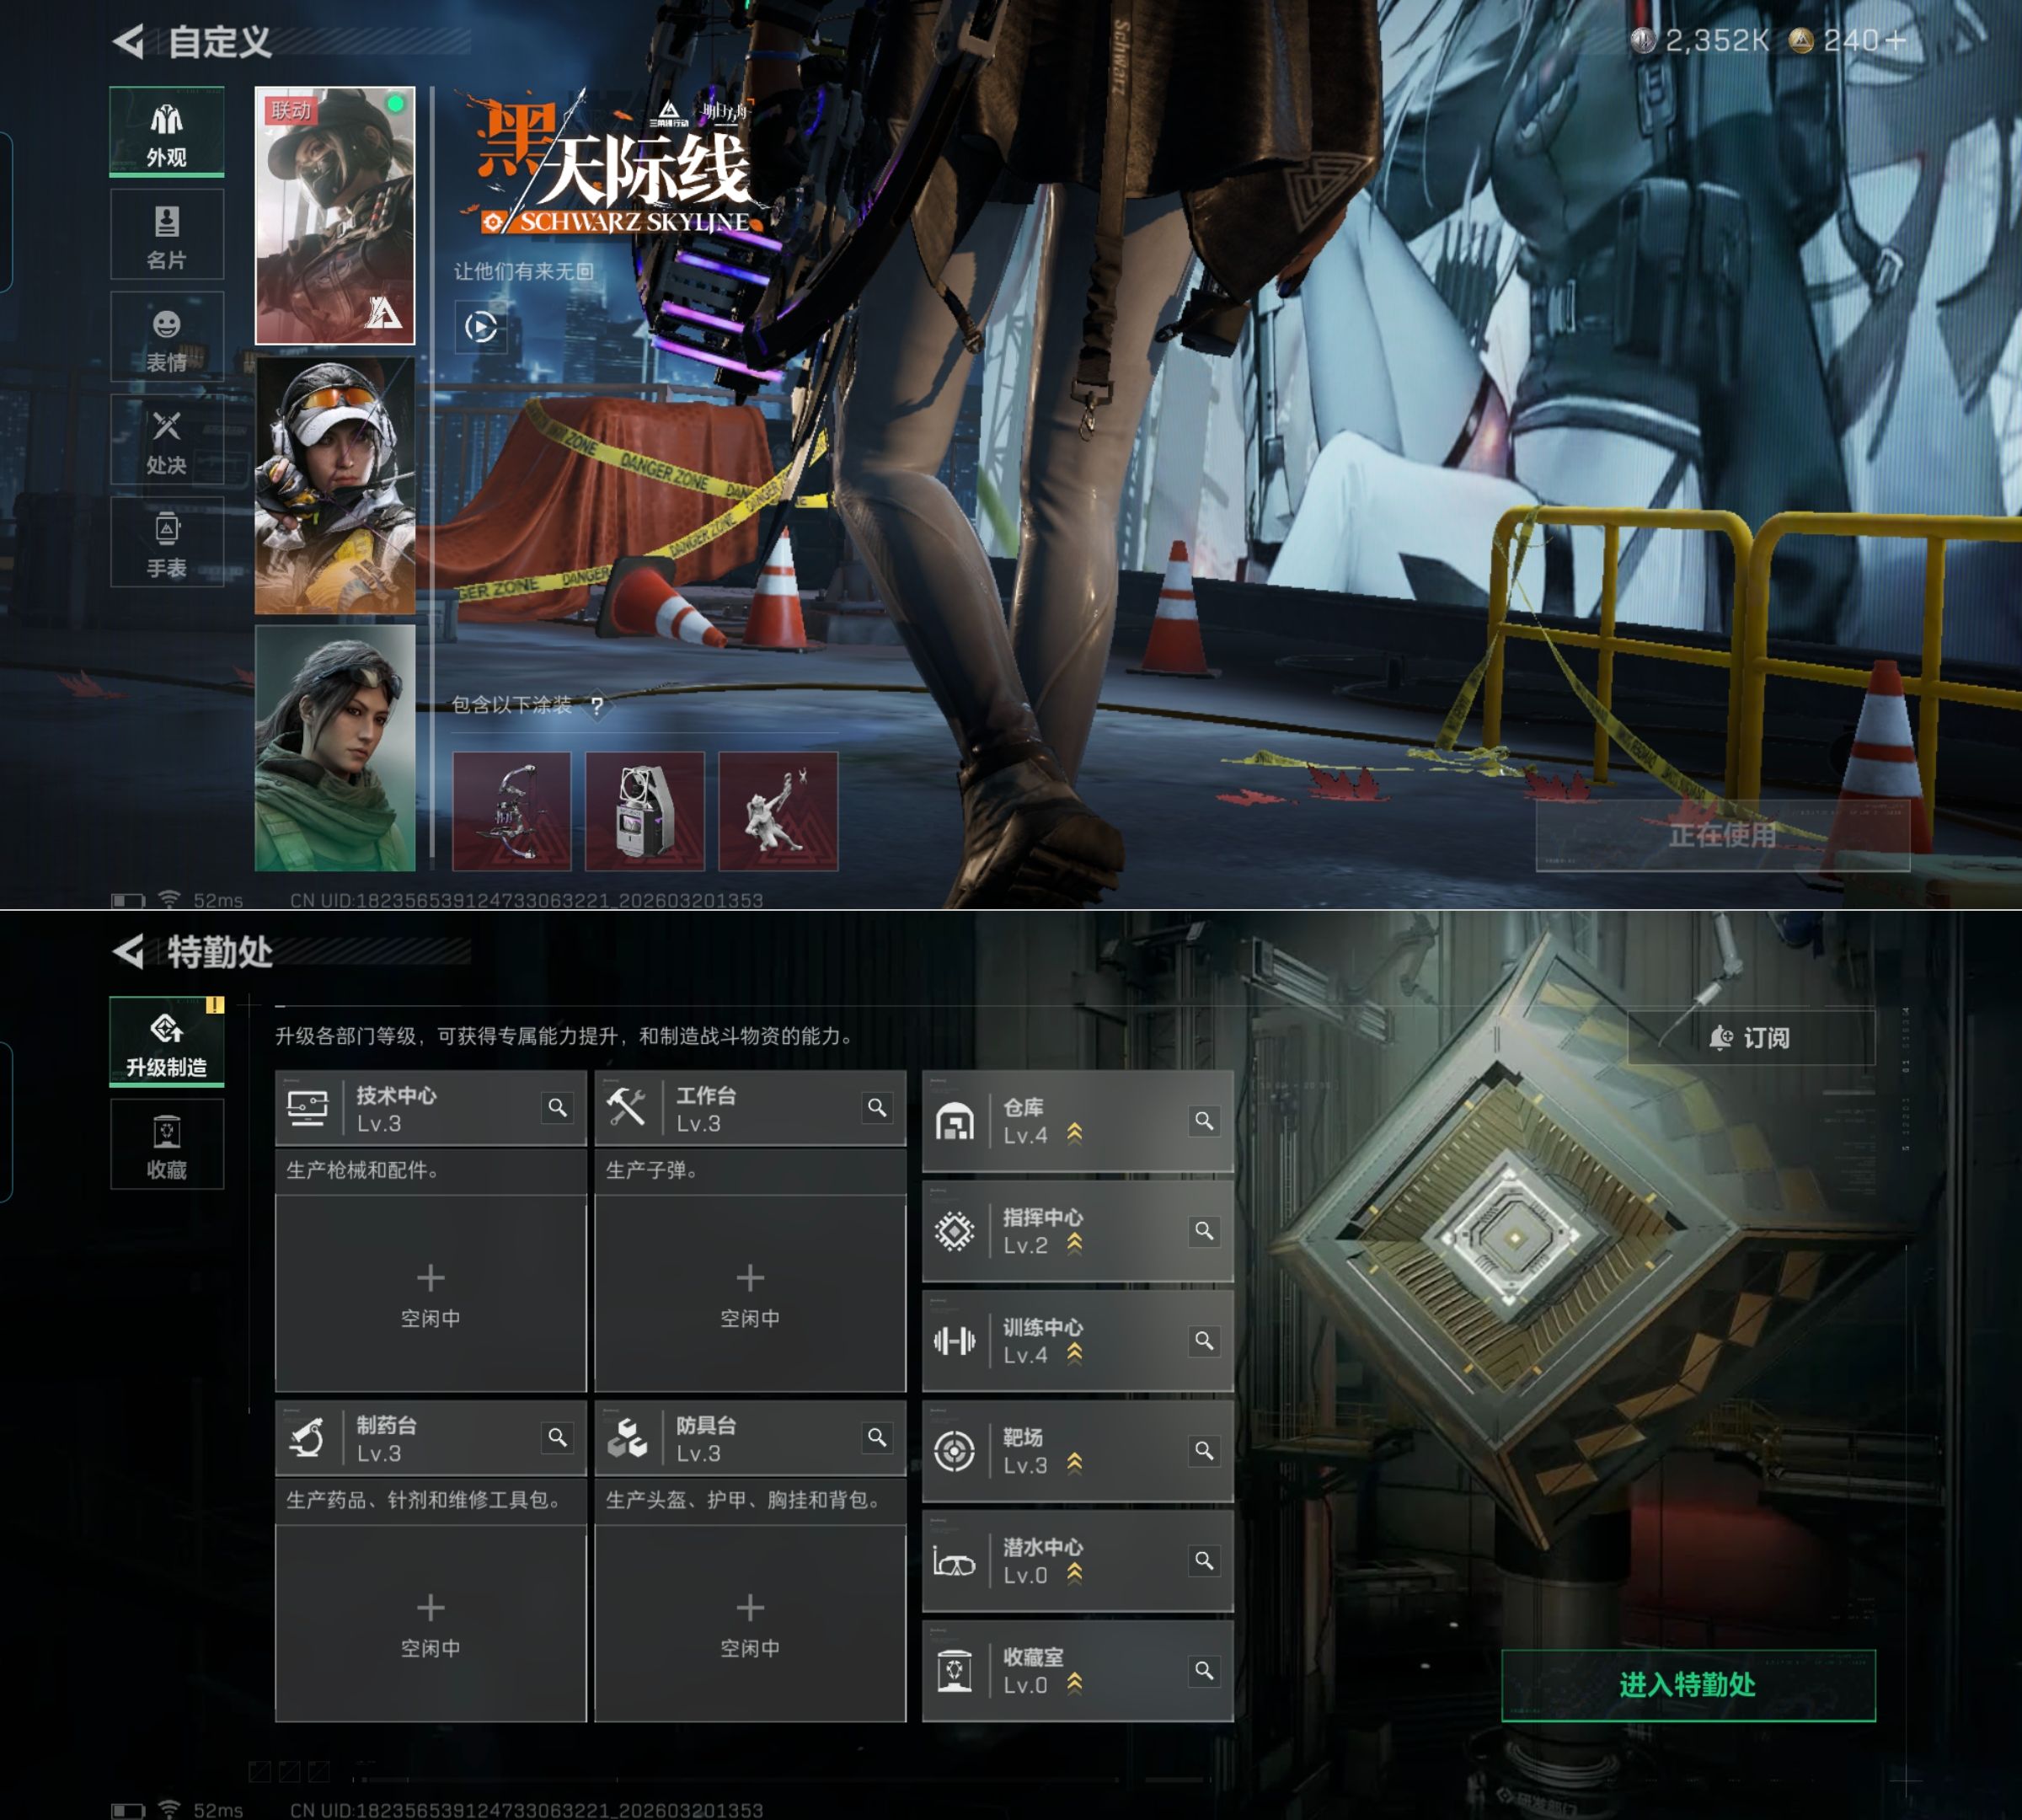
Task: Expand upgrade arrow for 训练中心
Action: pos(1074,1353)
